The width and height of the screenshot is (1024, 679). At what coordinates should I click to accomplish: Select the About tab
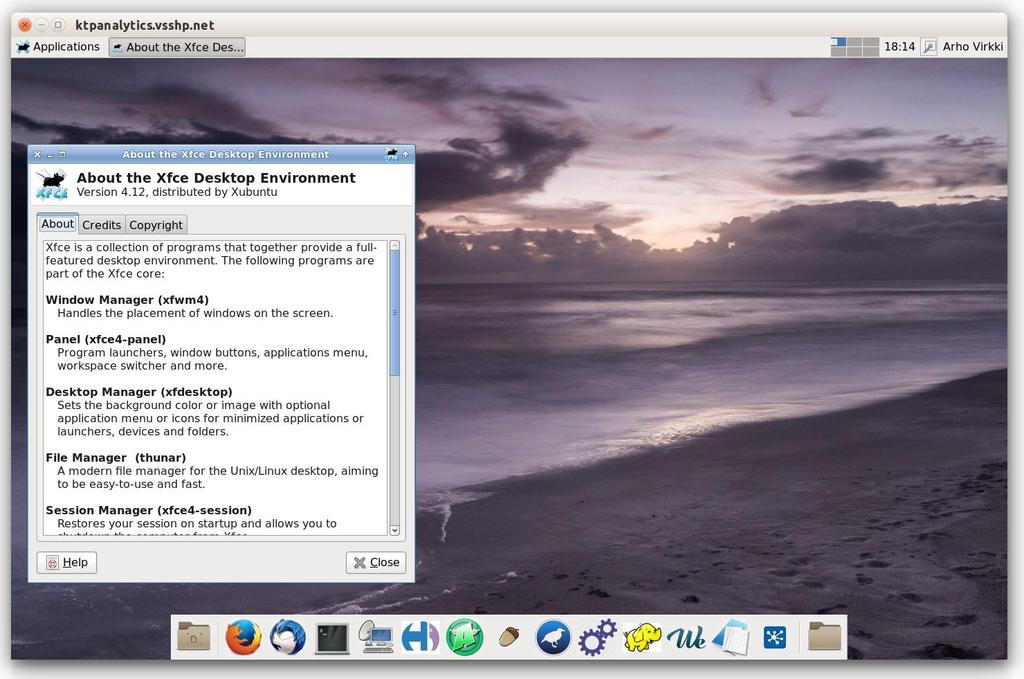click(57, 224)
